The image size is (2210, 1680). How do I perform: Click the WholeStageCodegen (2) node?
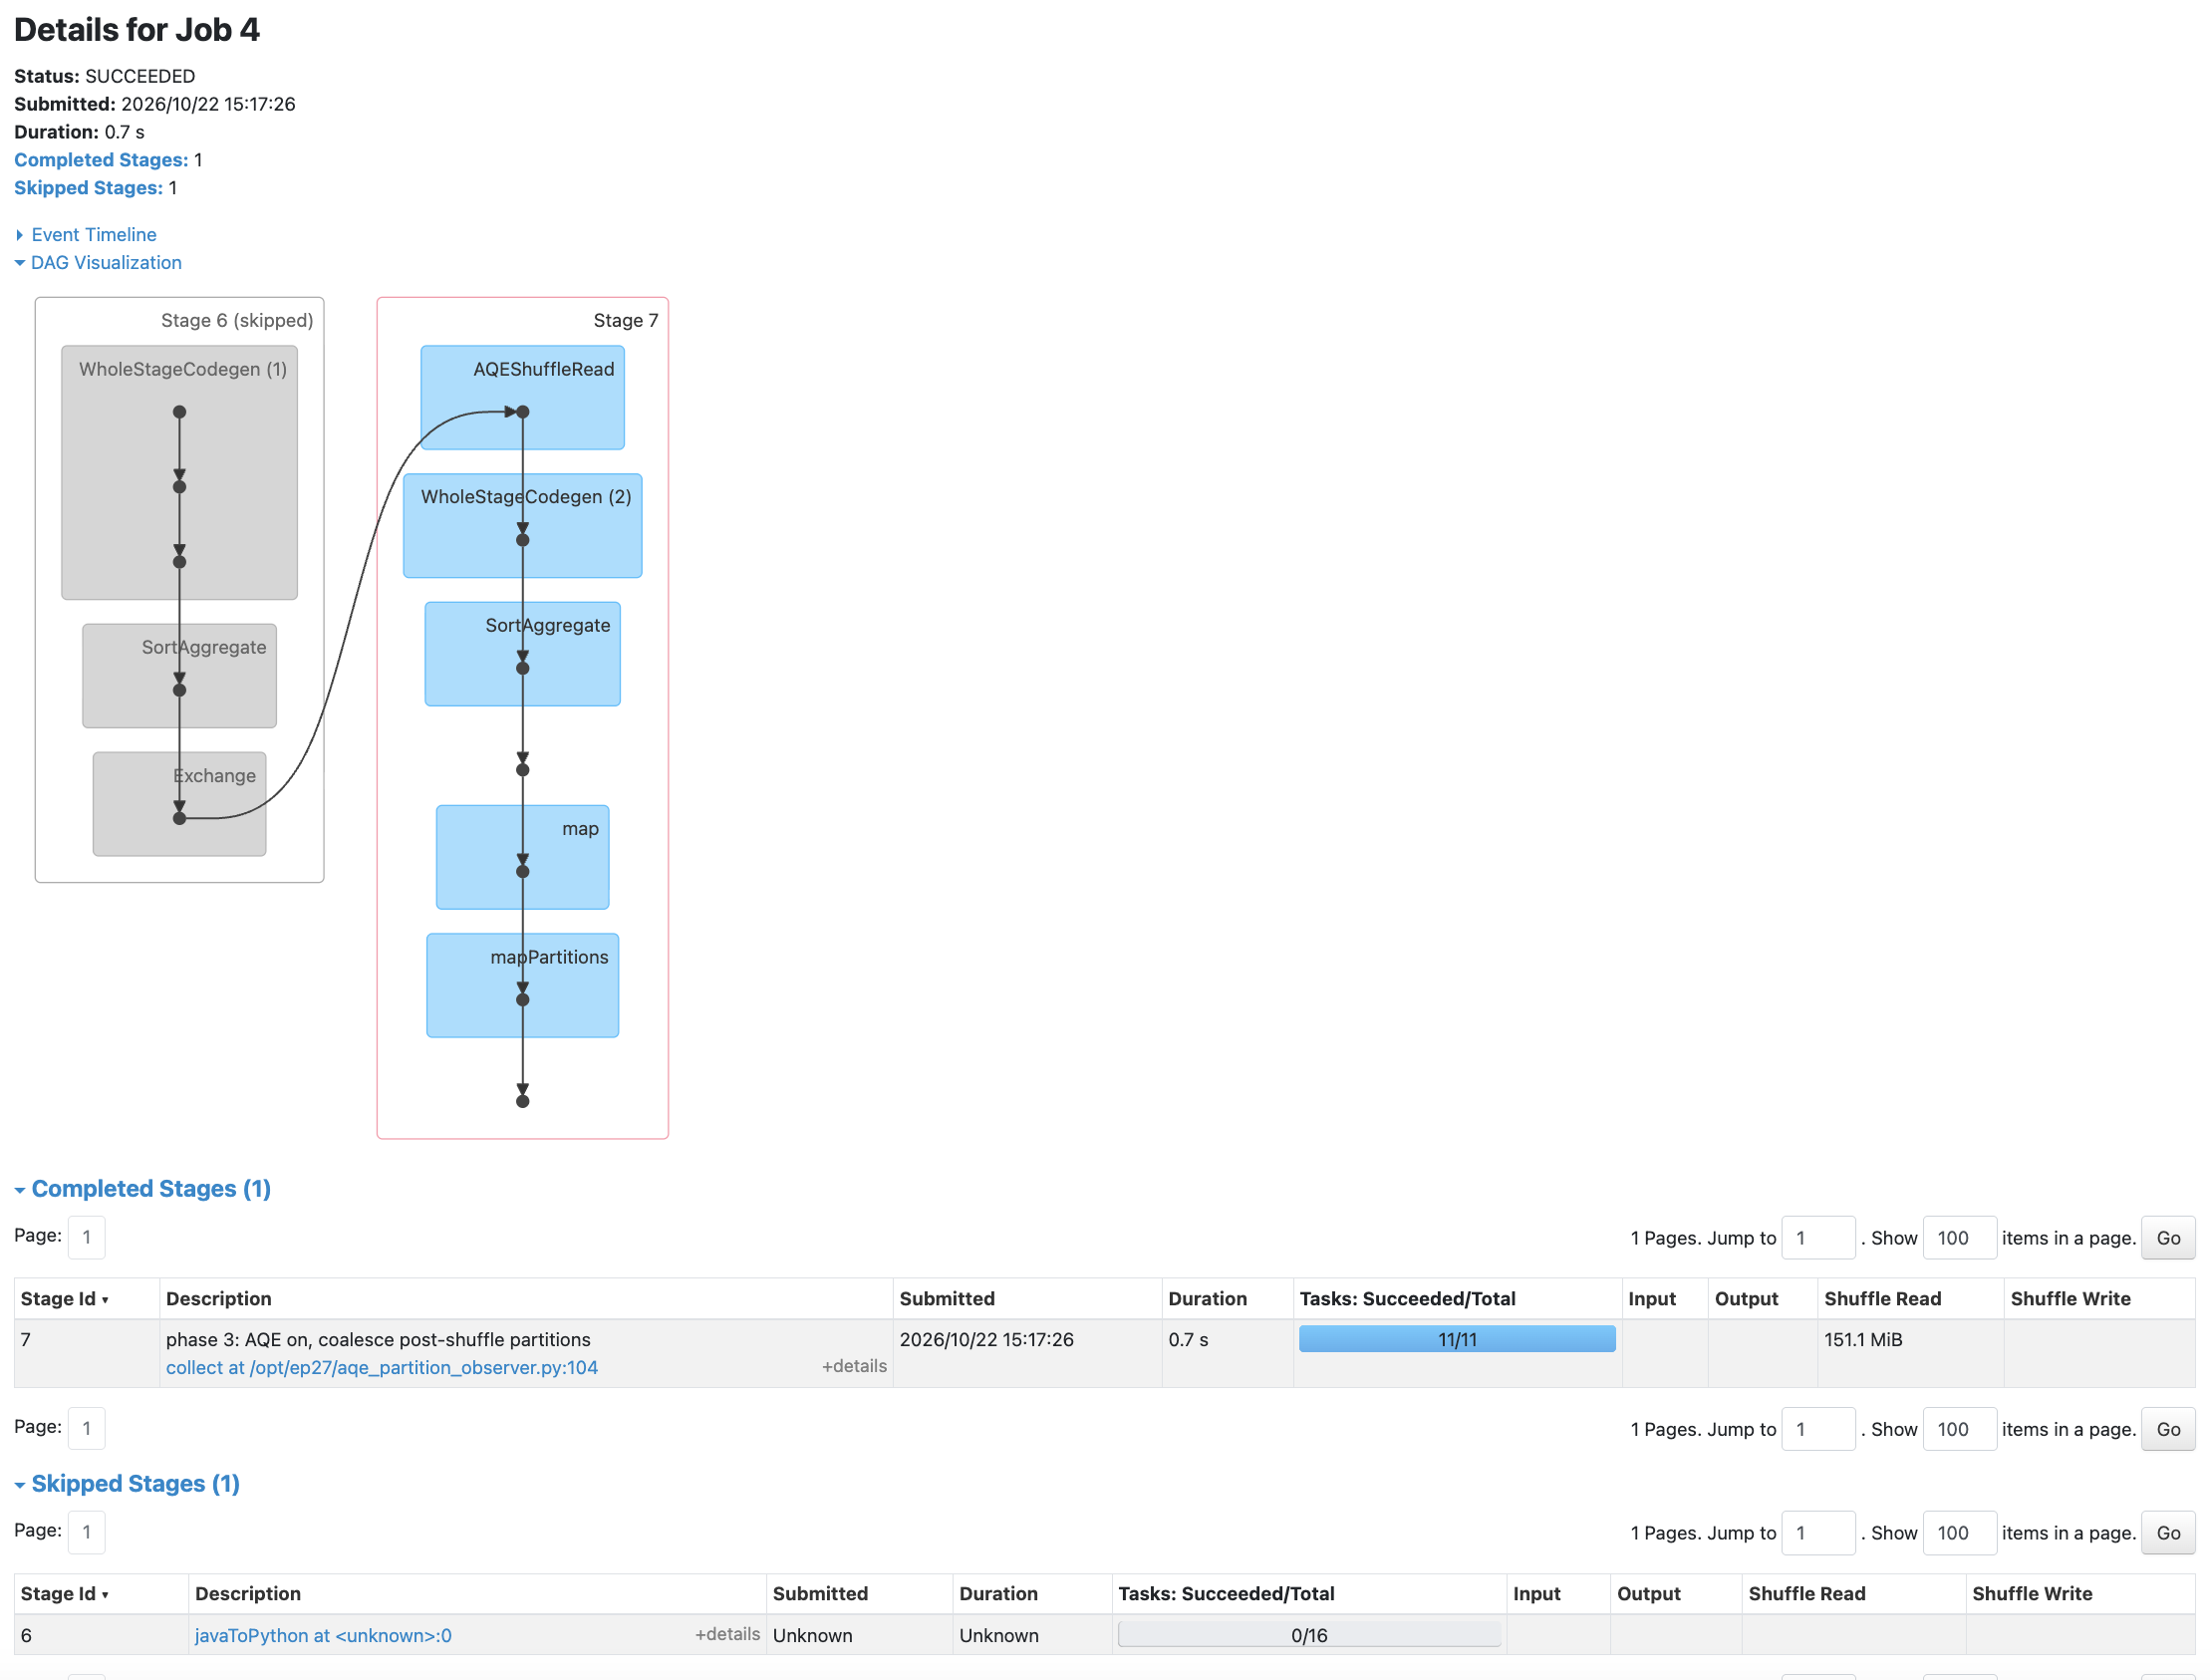point(522,525)
